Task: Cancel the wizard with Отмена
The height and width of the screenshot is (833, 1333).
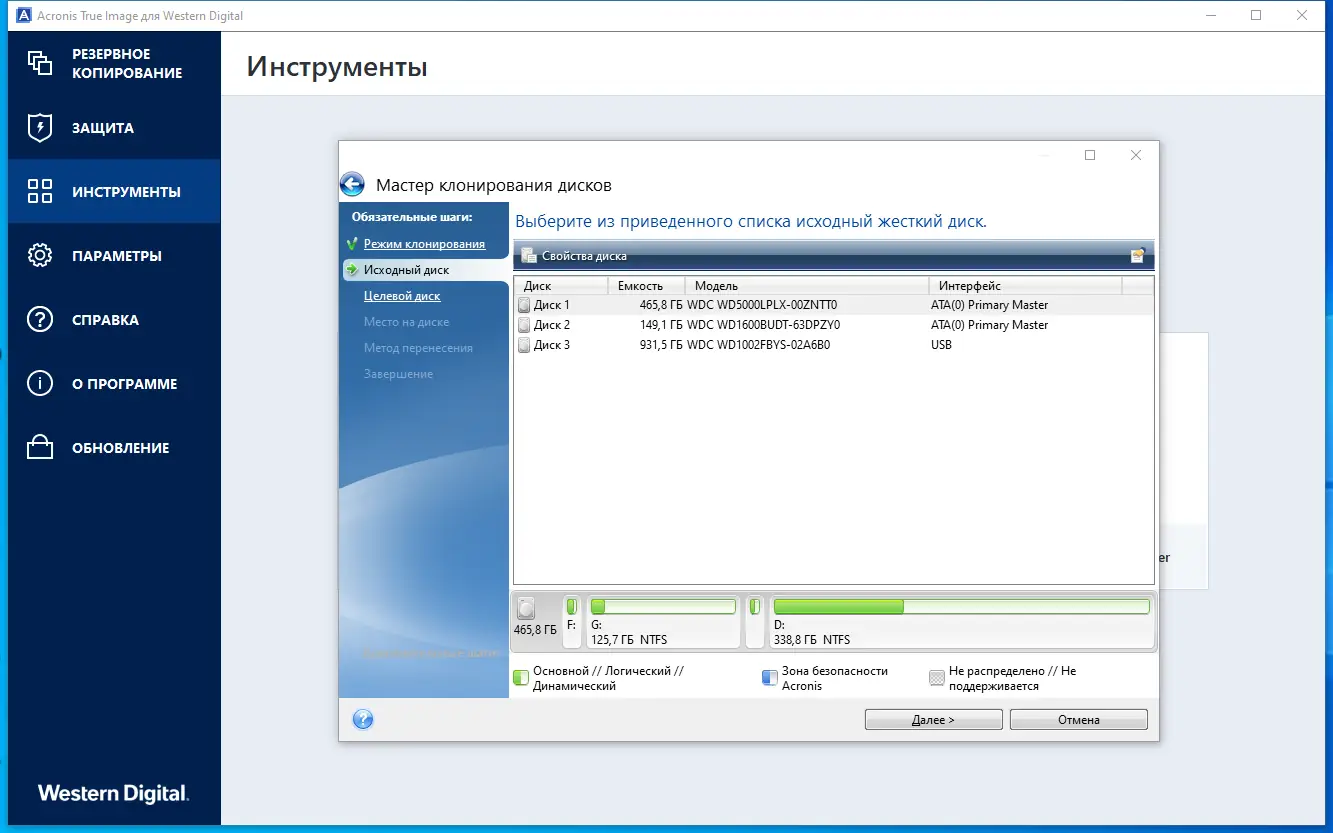Action: pyautogui.click(x=1078, y=720)
